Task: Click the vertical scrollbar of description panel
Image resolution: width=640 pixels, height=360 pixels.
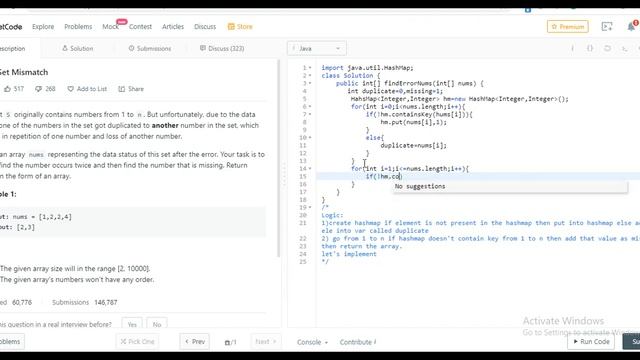Action: click(279, 158)
